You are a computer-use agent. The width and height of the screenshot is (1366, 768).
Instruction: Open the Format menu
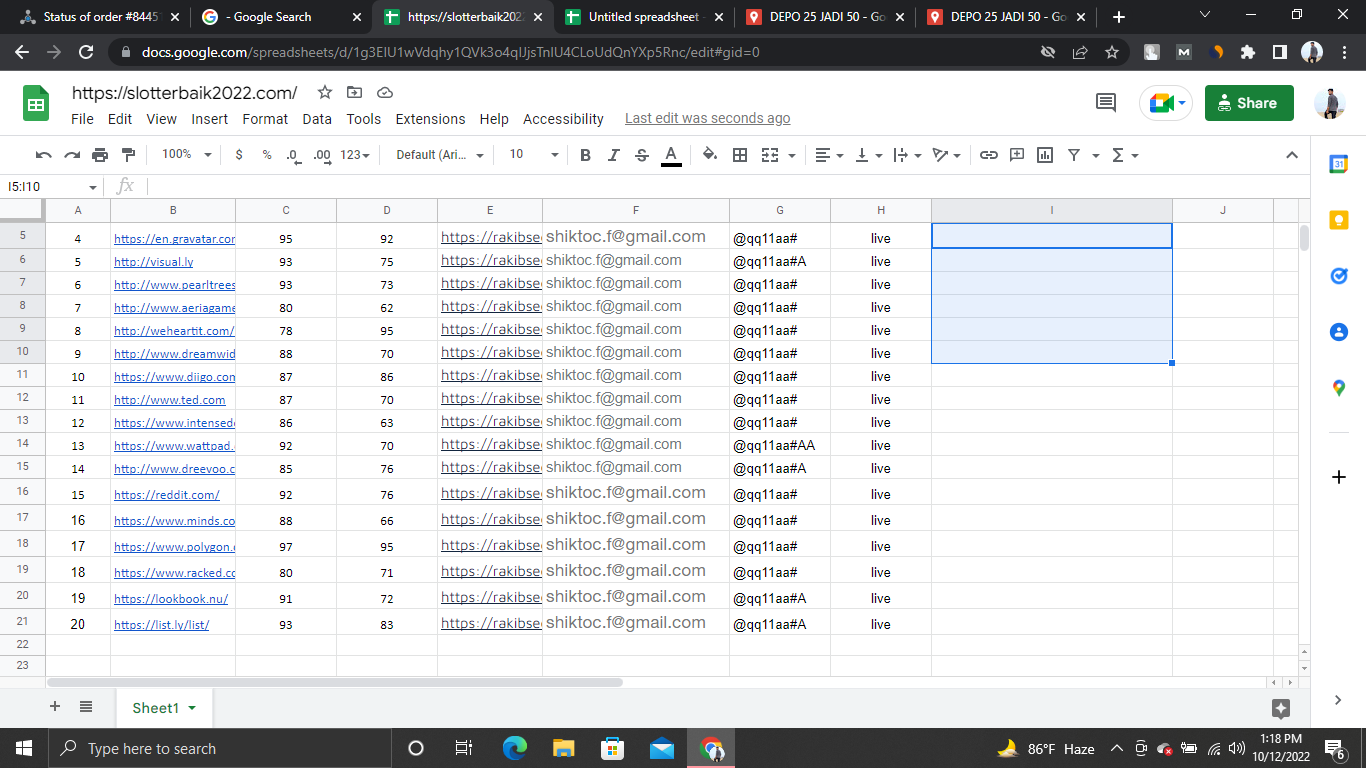point(265,119)
